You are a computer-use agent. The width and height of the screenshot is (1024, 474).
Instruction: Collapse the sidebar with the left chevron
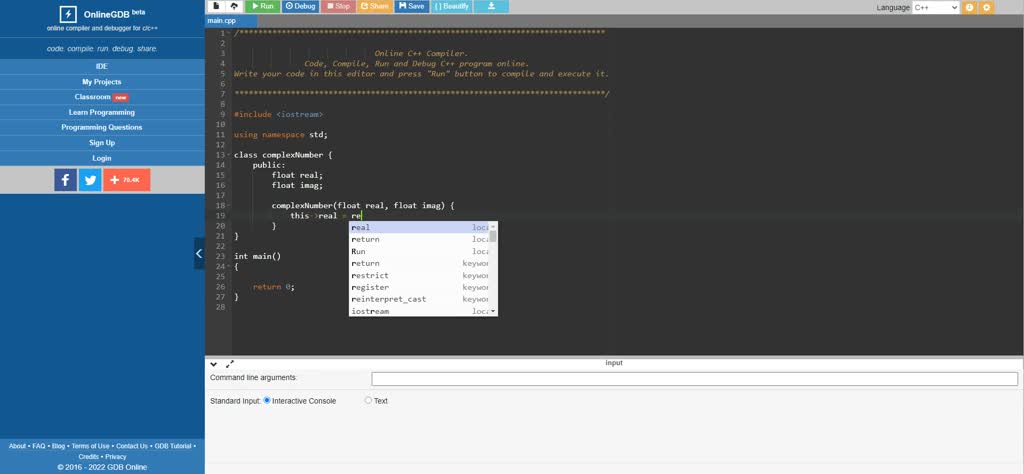(199, 253)
